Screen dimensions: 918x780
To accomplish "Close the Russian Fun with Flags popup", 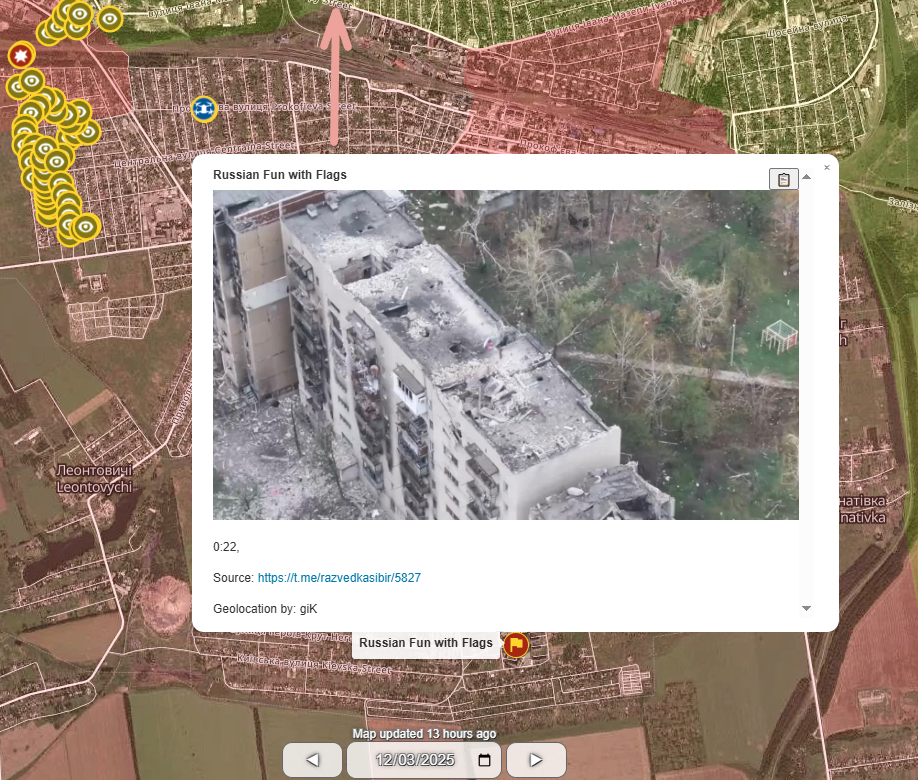I will (827, 167).
